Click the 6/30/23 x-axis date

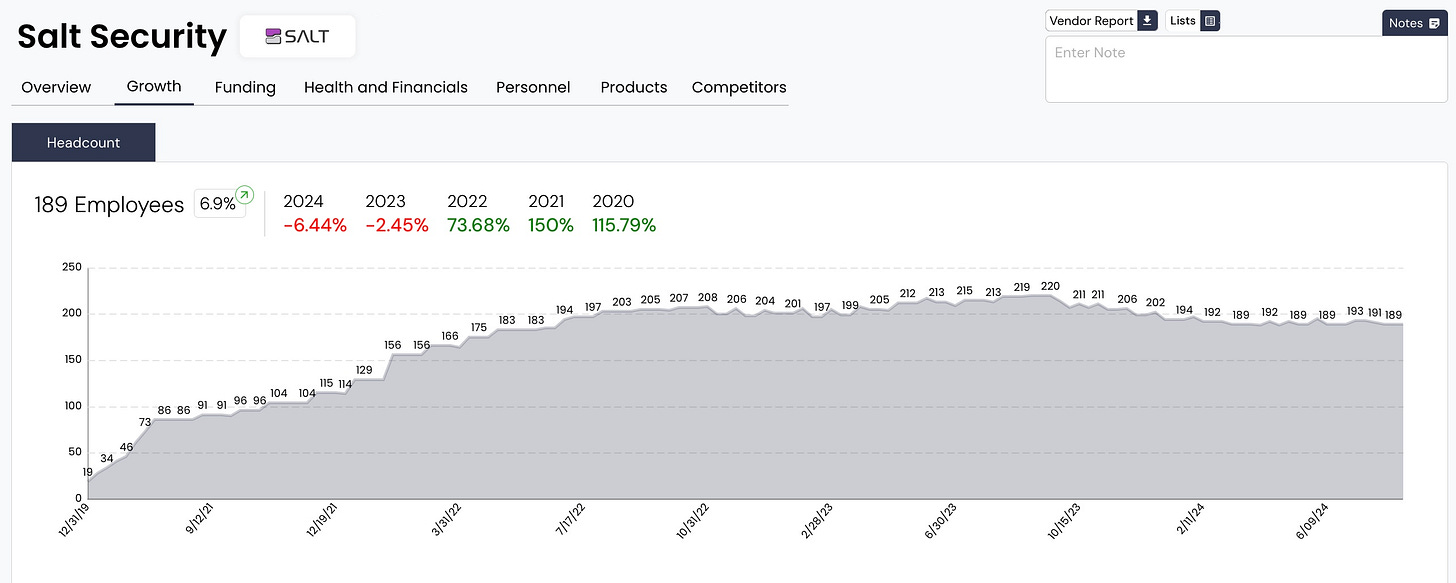tap(942, 522)
